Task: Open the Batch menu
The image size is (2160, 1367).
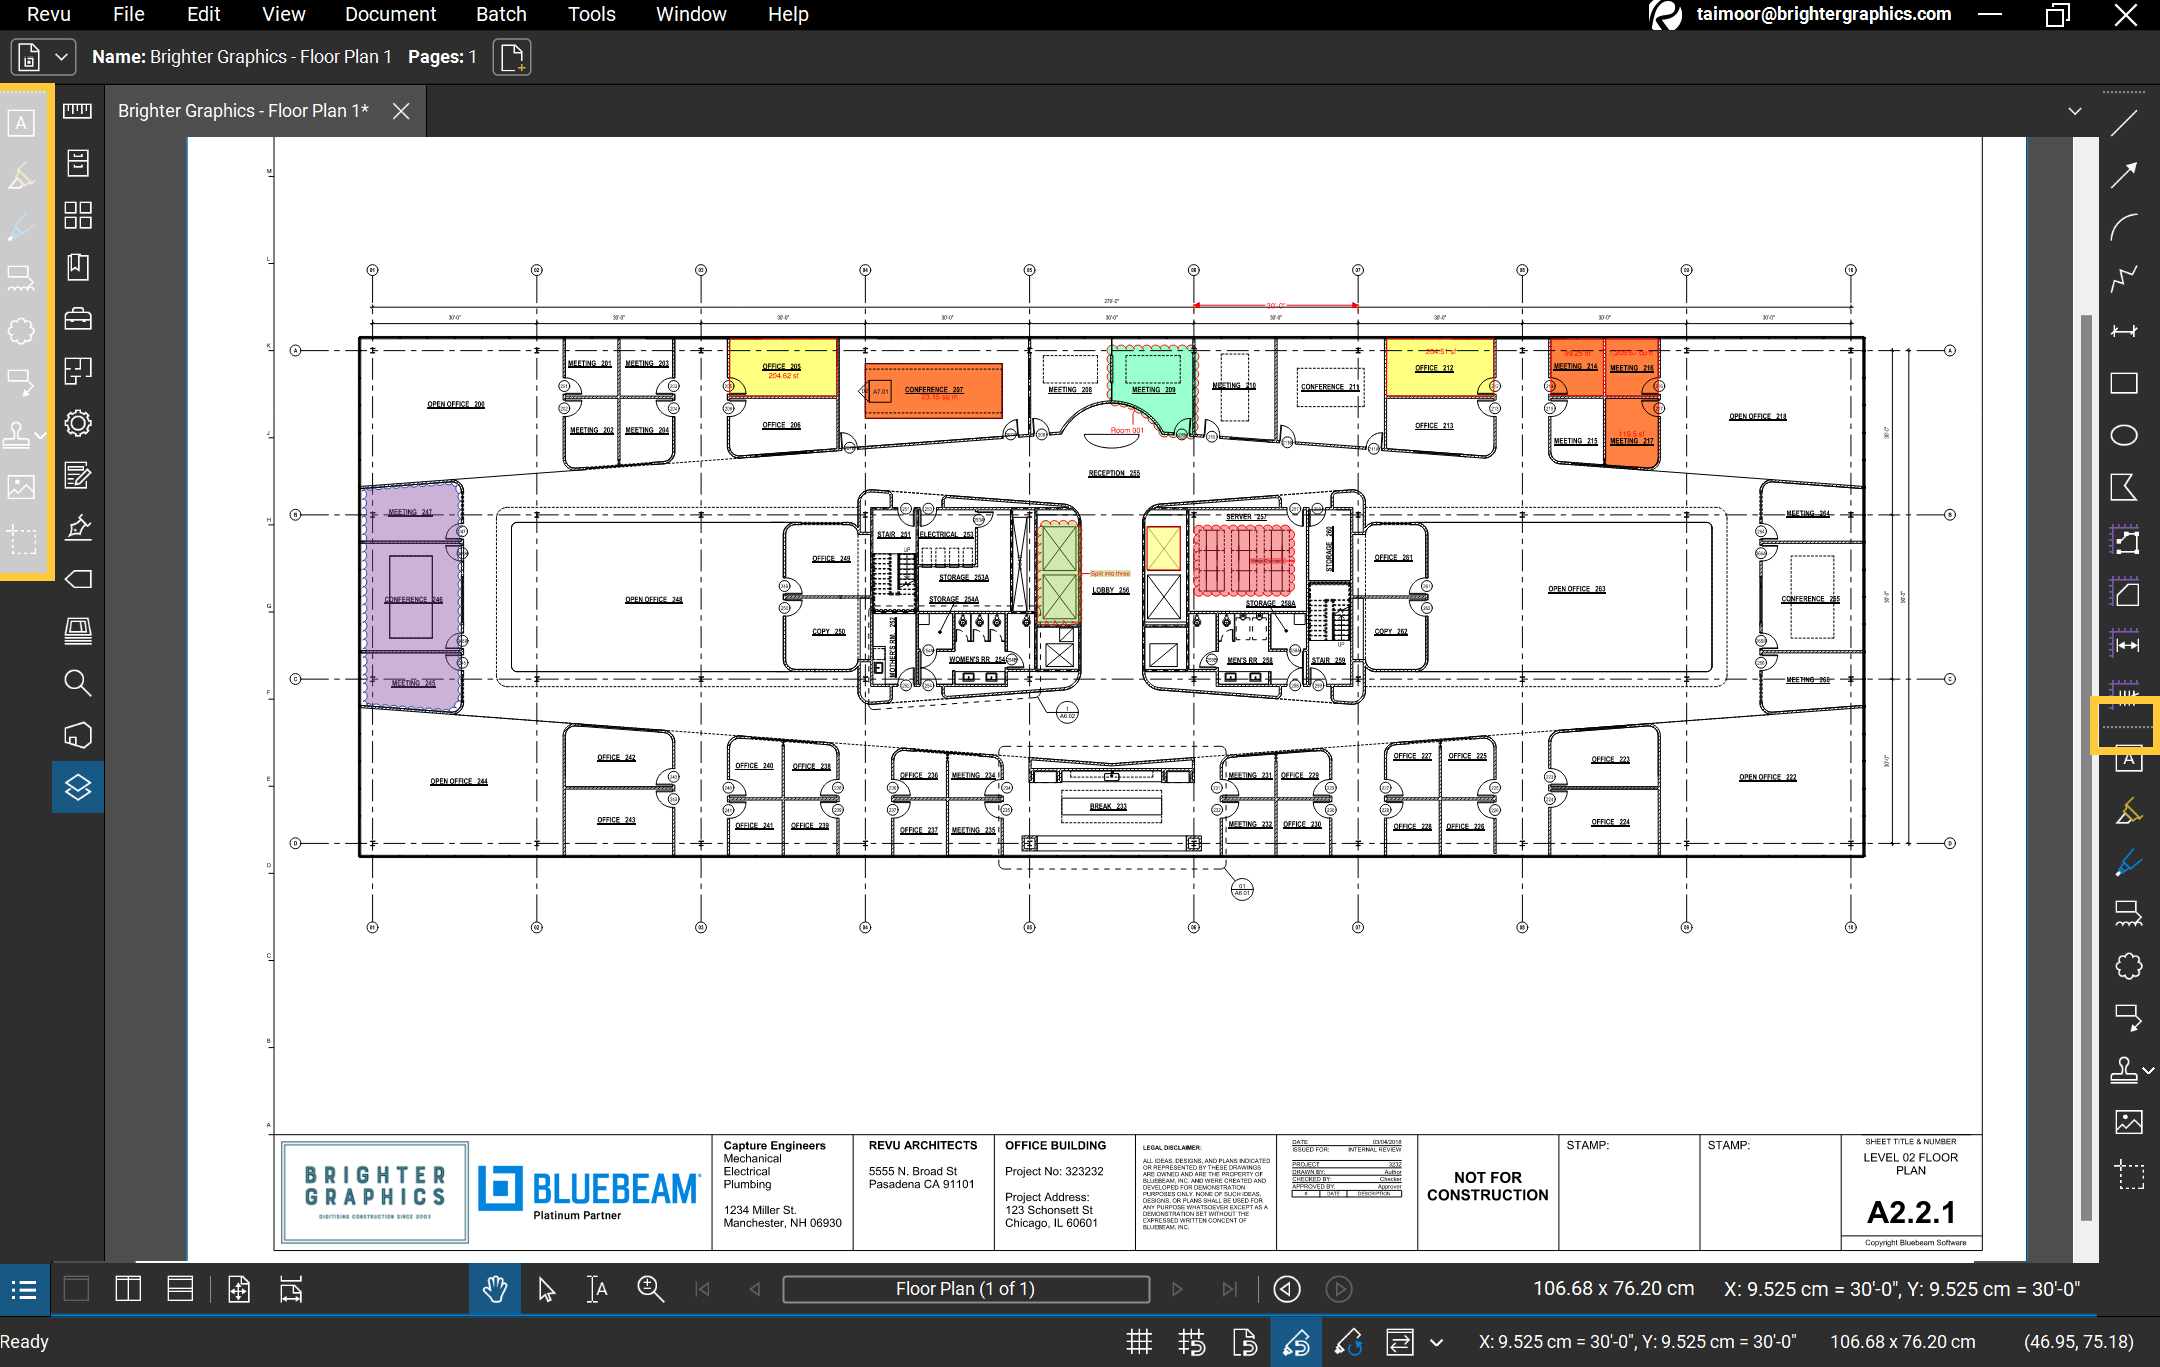Action: click(x=501, y=14)
